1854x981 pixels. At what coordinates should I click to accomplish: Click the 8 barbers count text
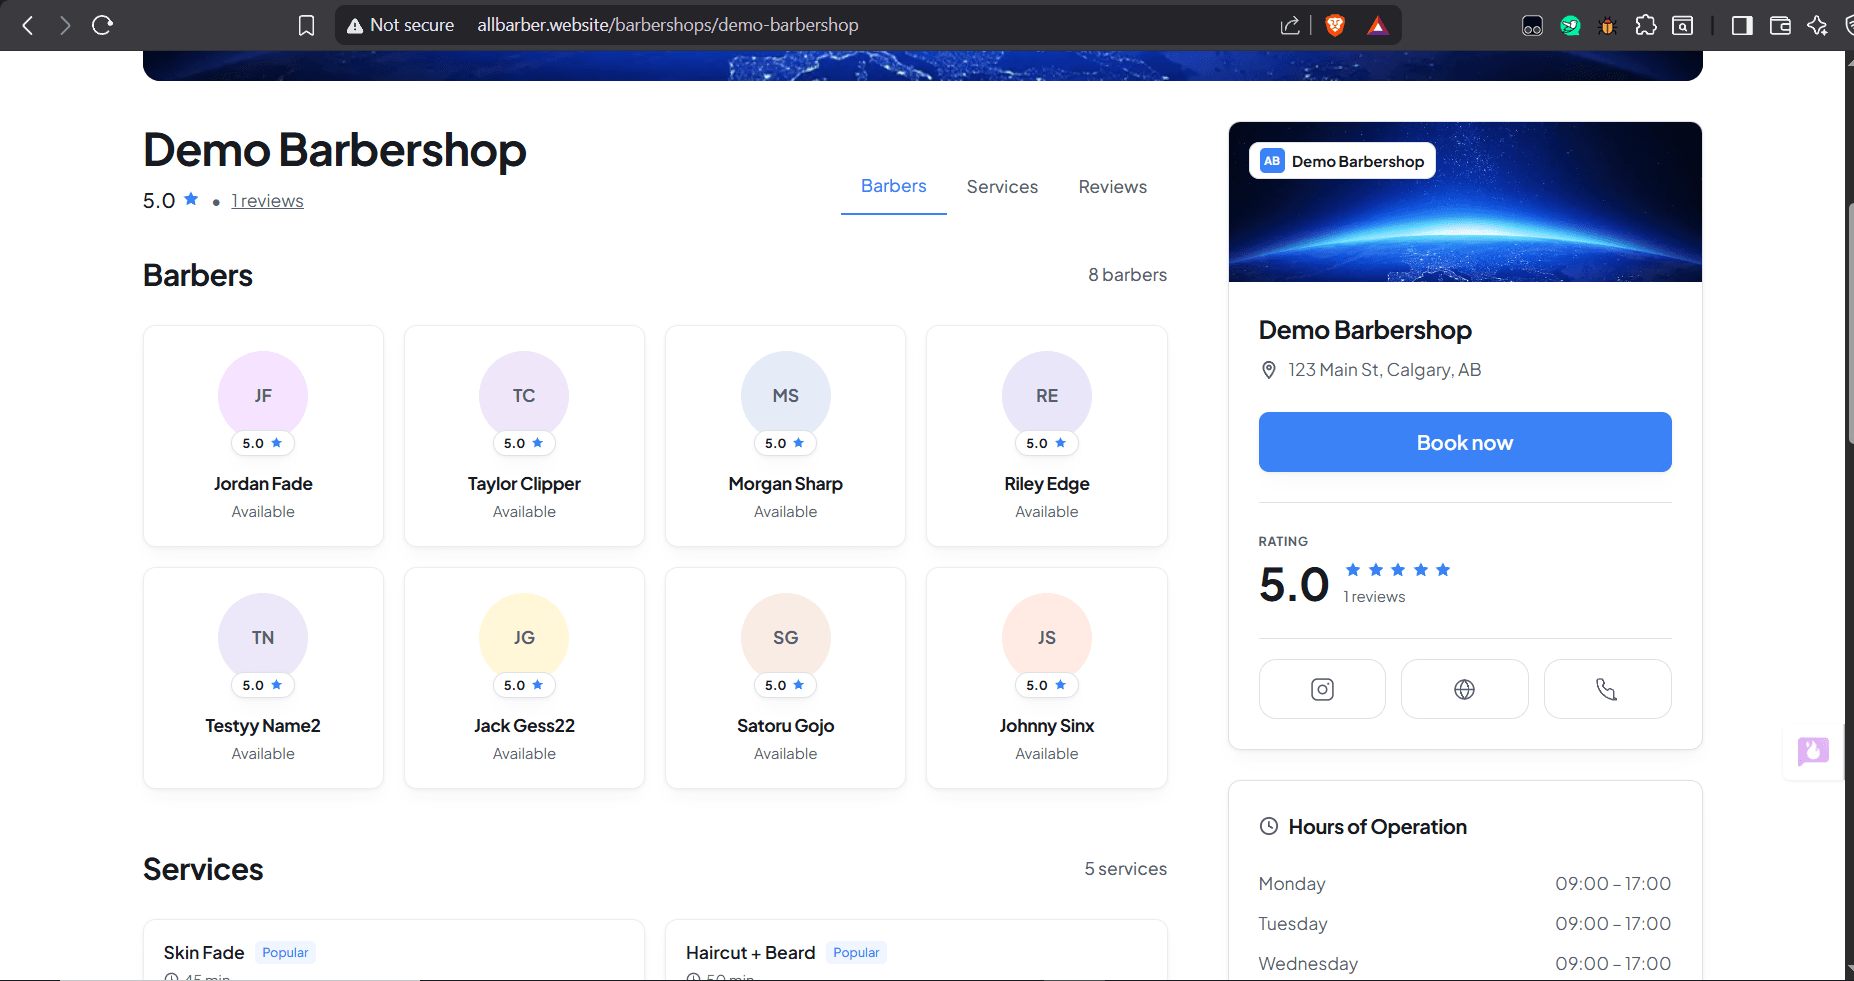click(x=1127, y=275)
